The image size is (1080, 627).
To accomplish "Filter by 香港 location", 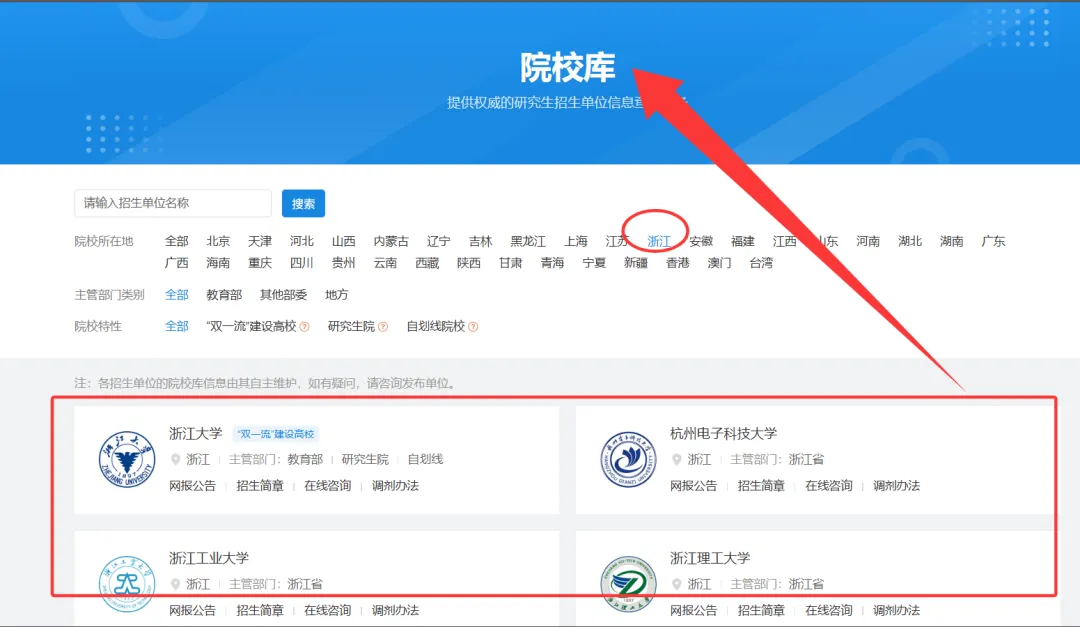I will click(678, 263).
